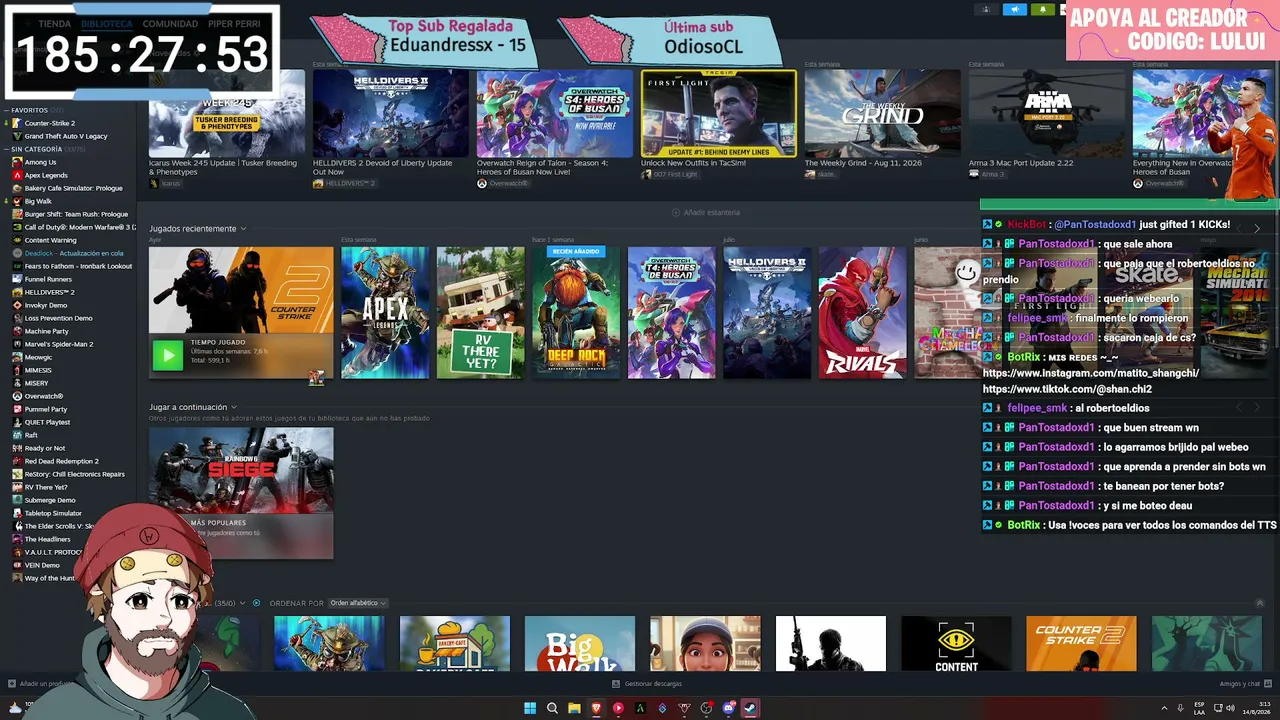The image size is (1280, 720).
Task: Open the TIENDA tab
Action: (55, 24)
